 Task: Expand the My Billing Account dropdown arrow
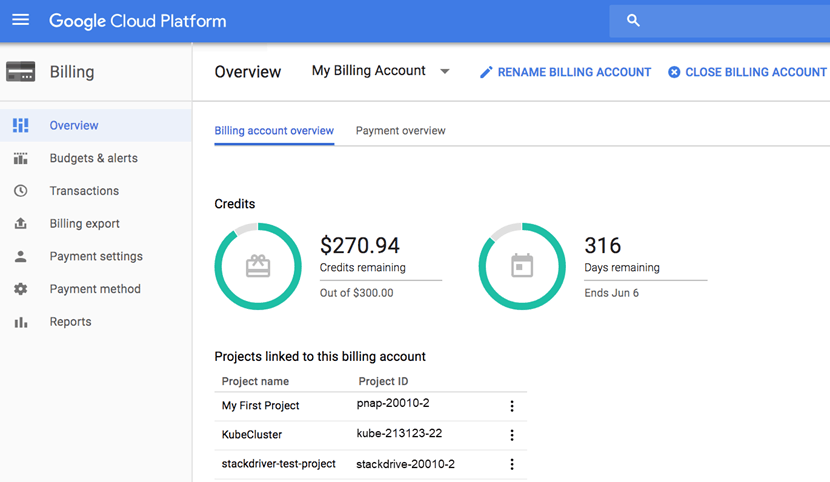pos(445,71)
